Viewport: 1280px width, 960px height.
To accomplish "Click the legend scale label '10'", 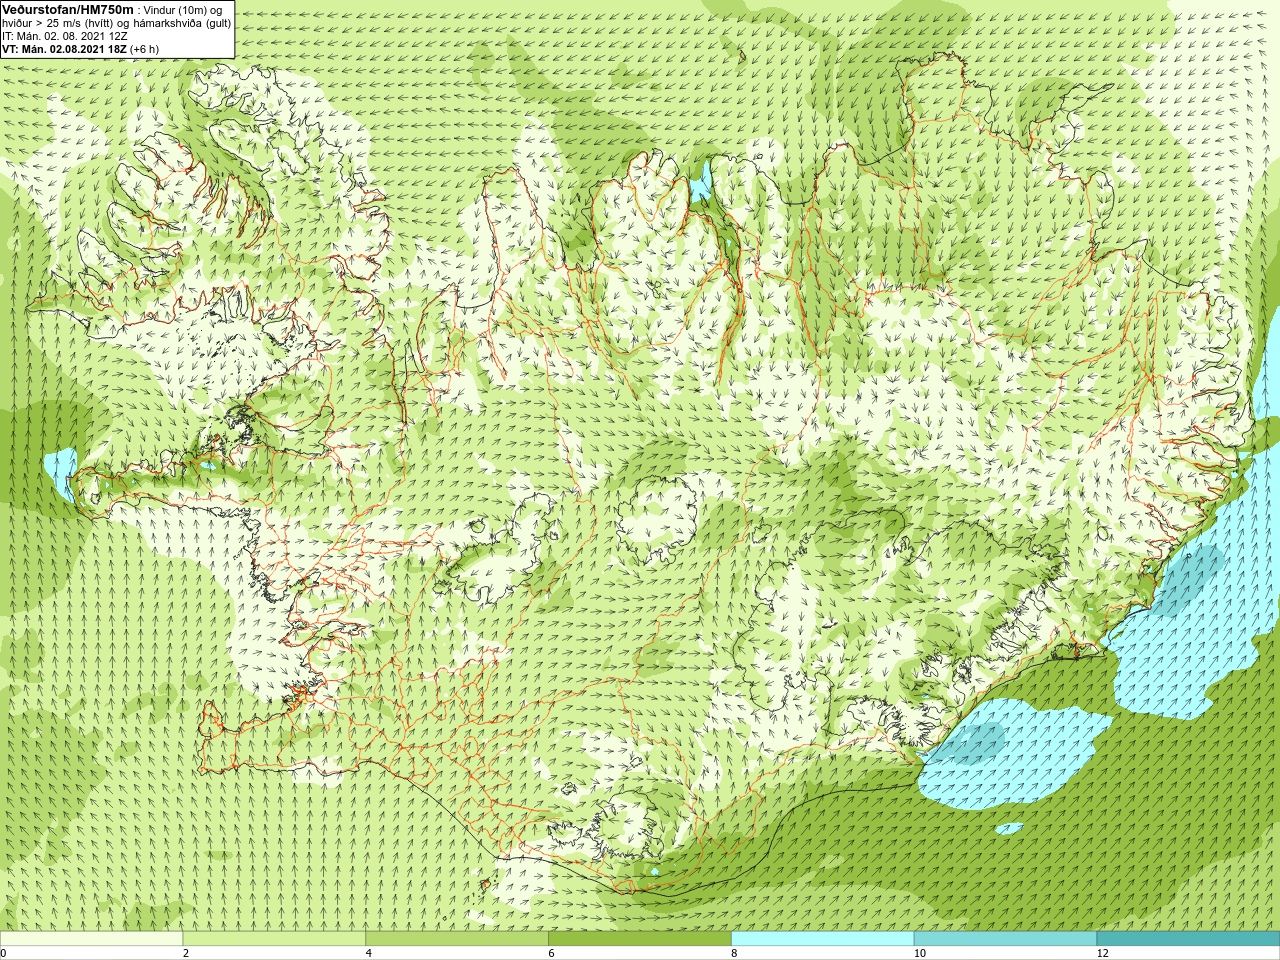I will (920, 953).
